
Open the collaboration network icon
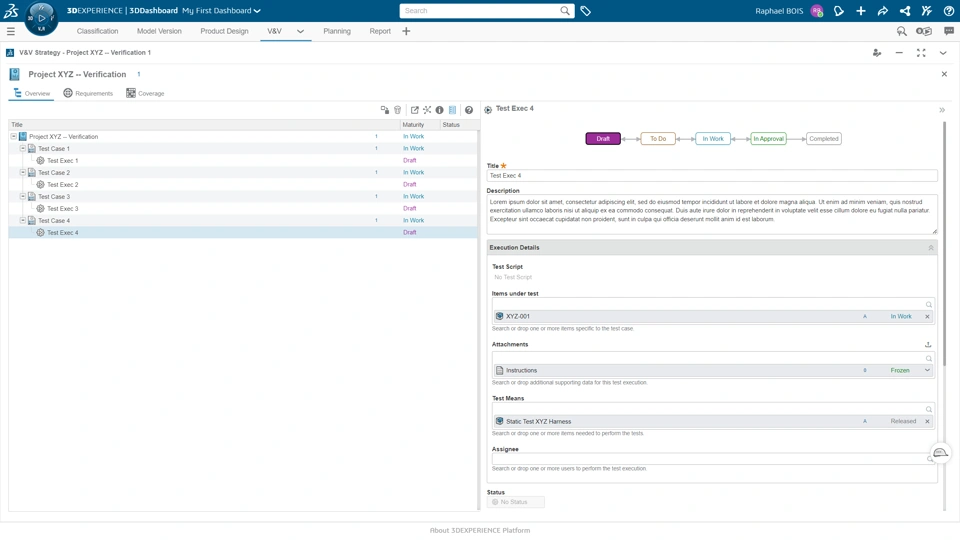pos(904,11)
